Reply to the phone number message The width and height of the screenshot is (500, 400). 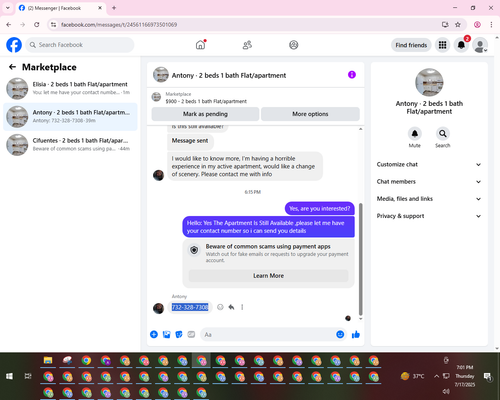pyautogui.click(x=231, y=307)
